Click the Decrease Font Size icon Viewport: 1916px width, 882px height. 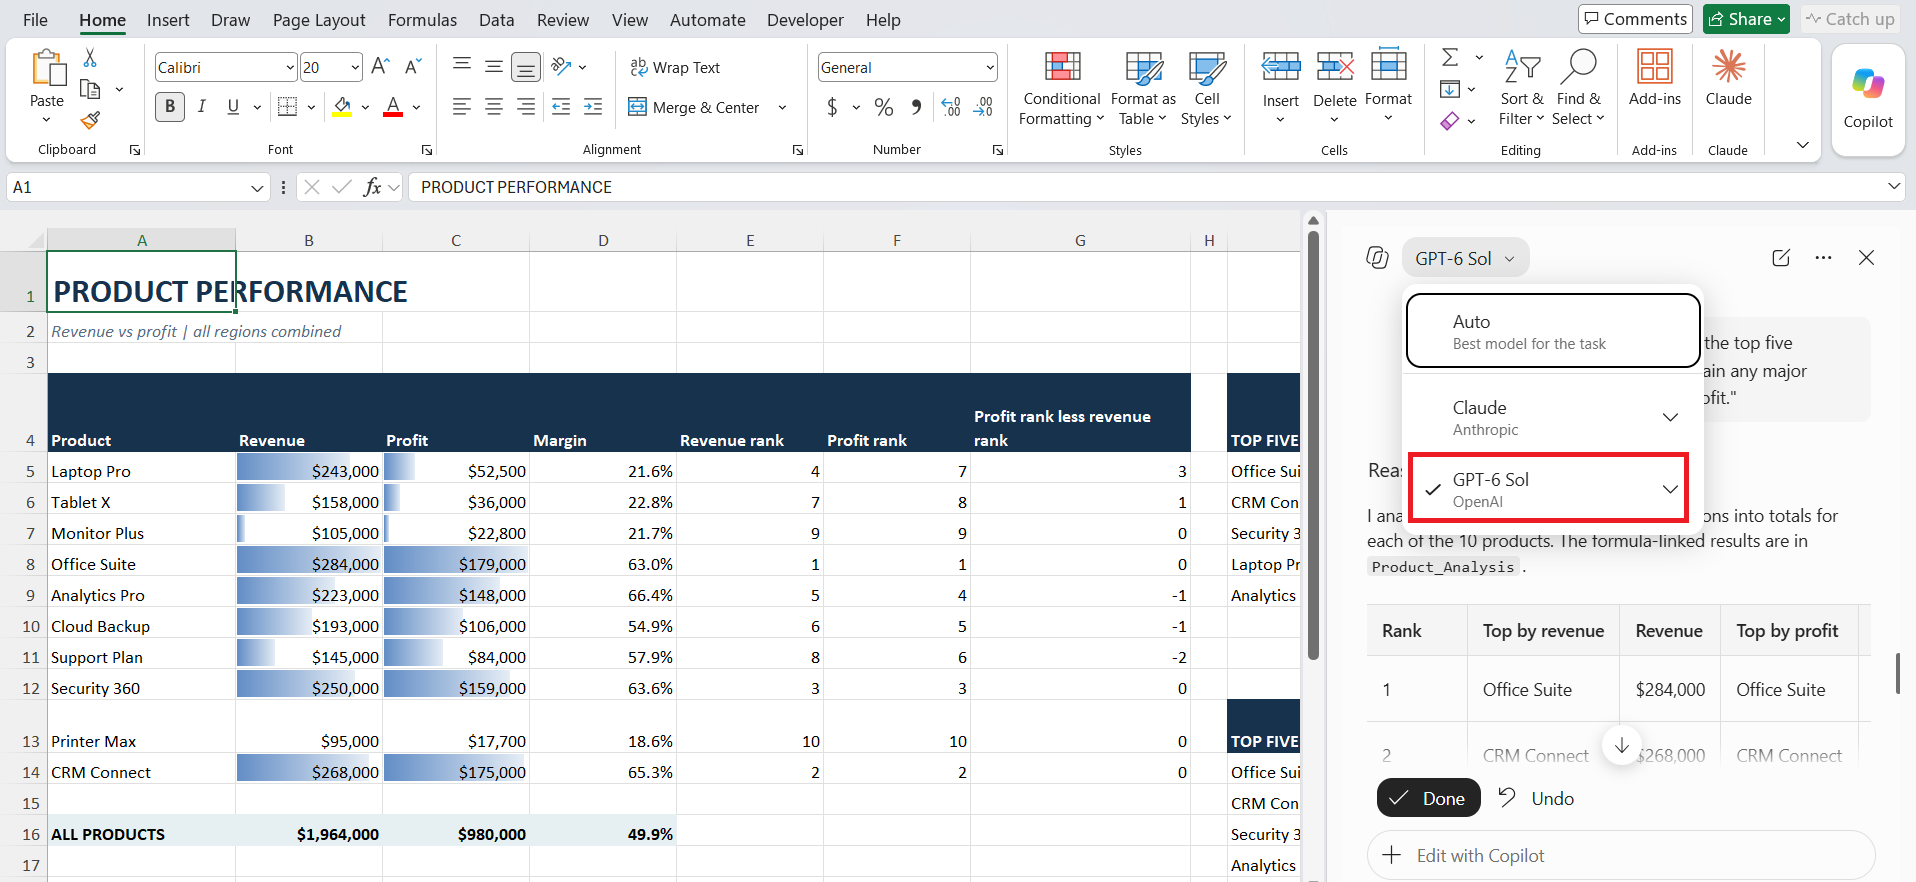coord(413,67)
